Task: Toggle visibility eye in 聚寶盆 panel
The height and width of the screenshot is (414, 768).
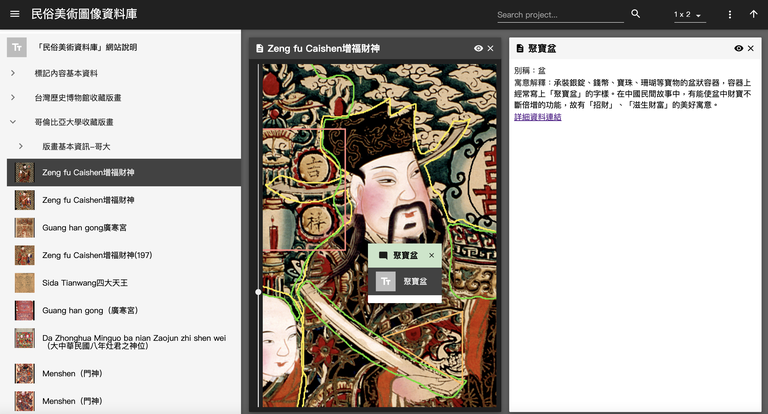Action: click(x=739, y=49)
